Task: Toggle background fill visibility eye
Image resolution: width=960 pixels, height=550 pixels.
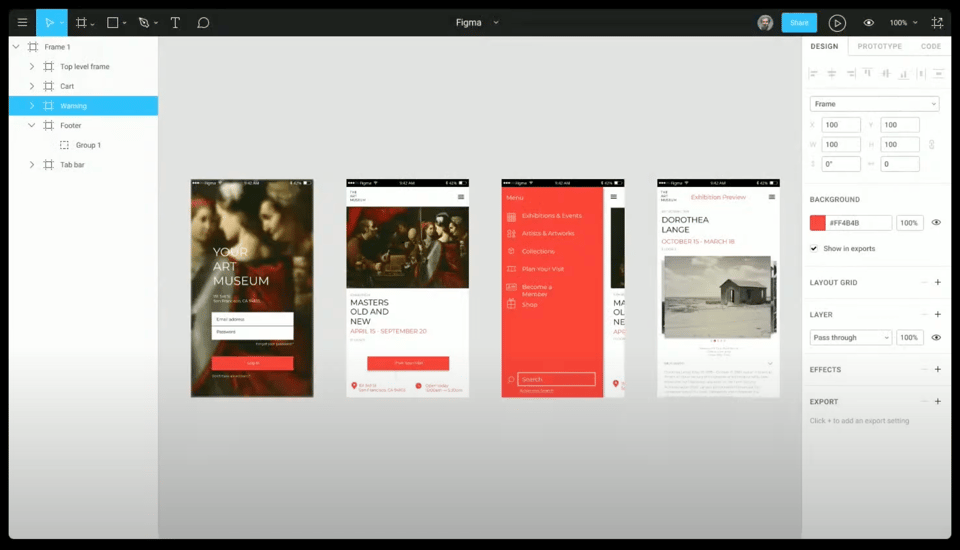Action: click(936, 223)
